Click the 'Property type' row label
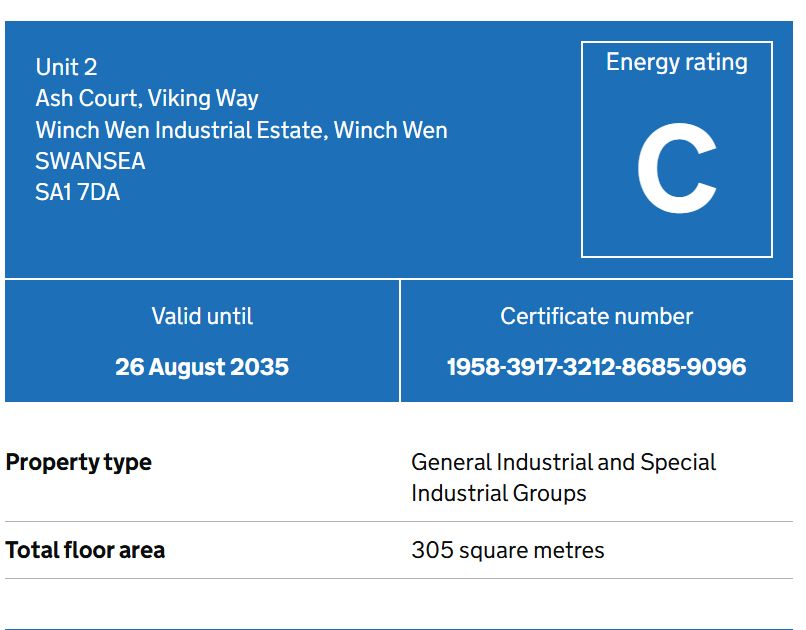The height and width of the screenshot is (630, 806). (x=79, y=462)
